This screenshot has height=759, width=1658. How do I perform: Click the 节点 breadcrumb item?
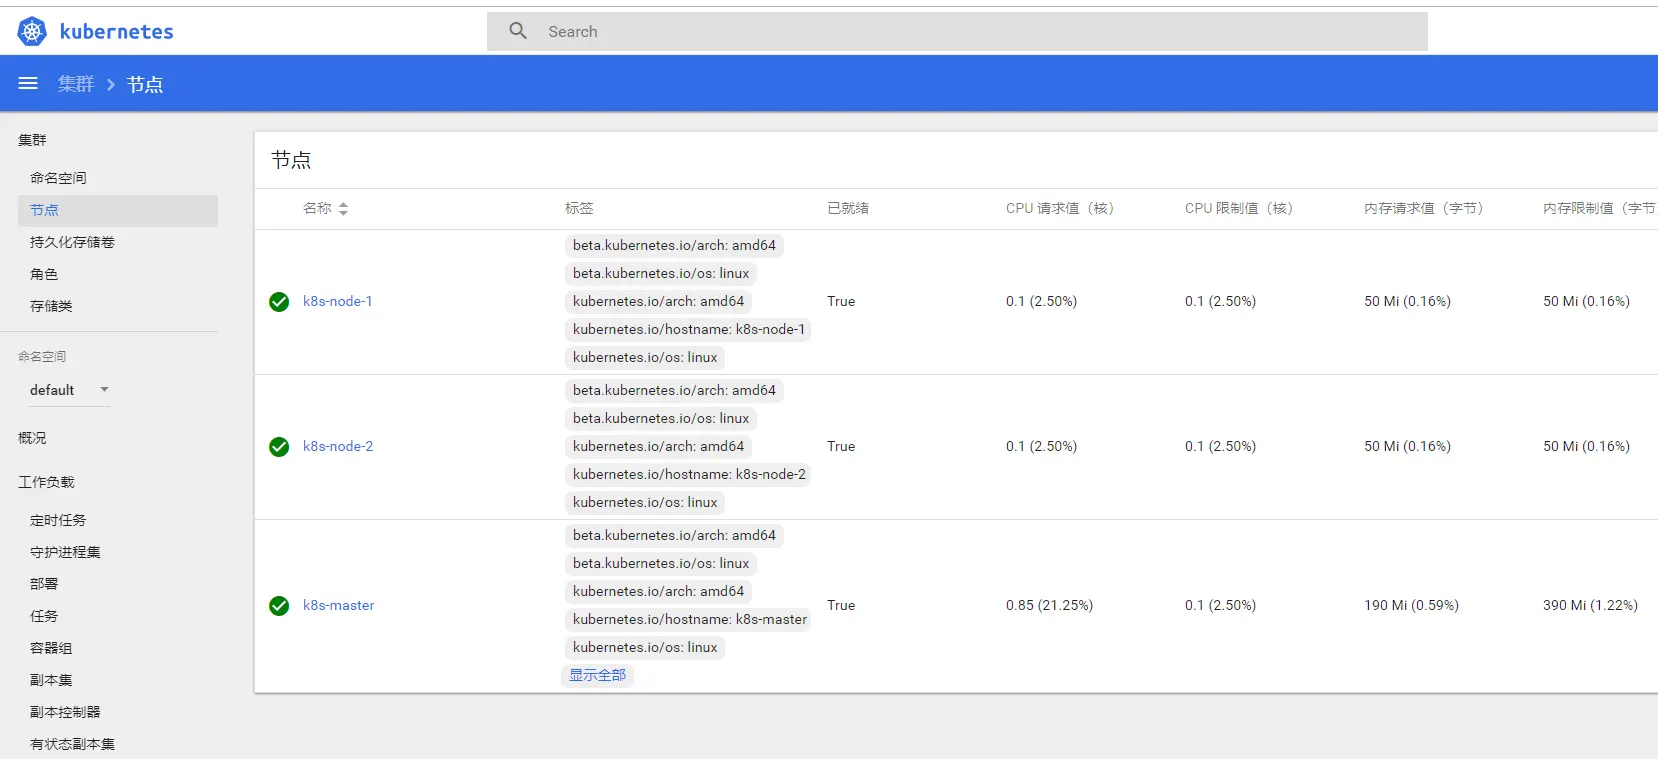pos(145,85)
